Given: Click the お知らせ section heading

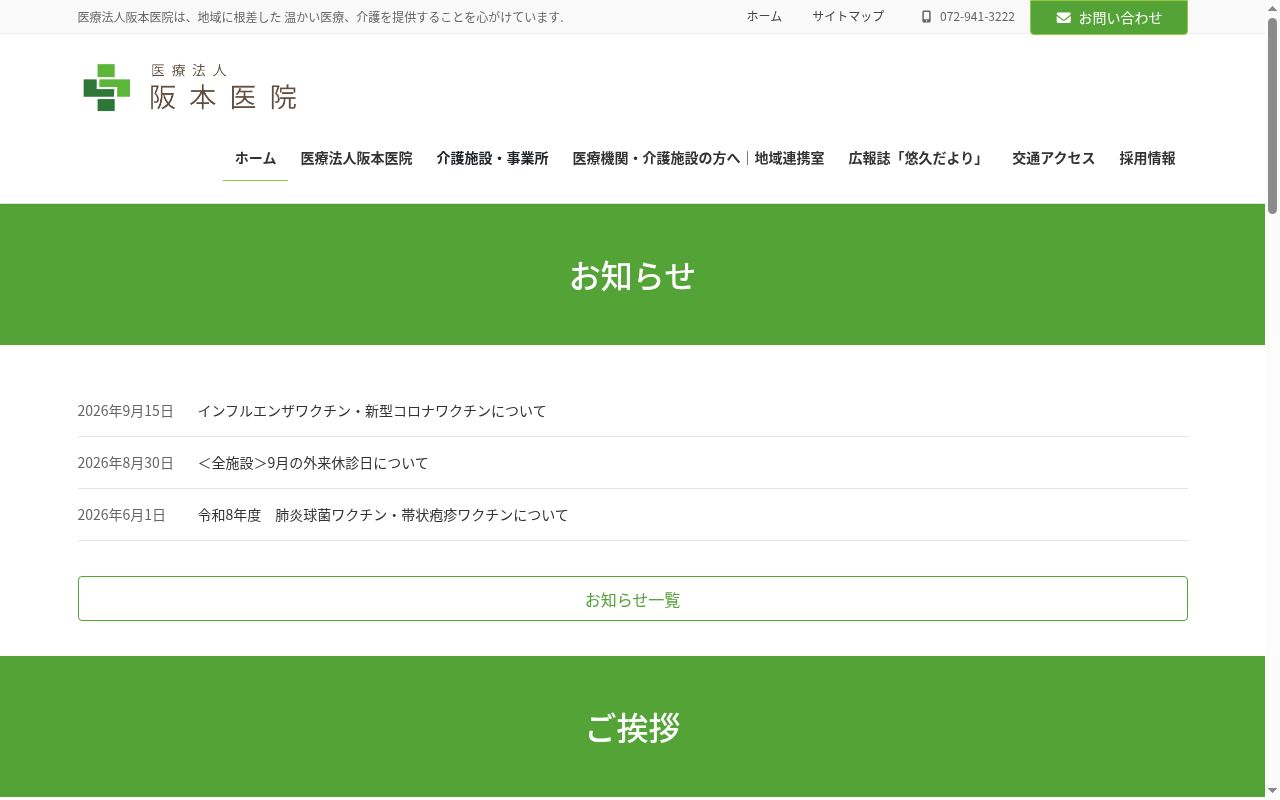Looking at the screenshot, I should [633, 275].
